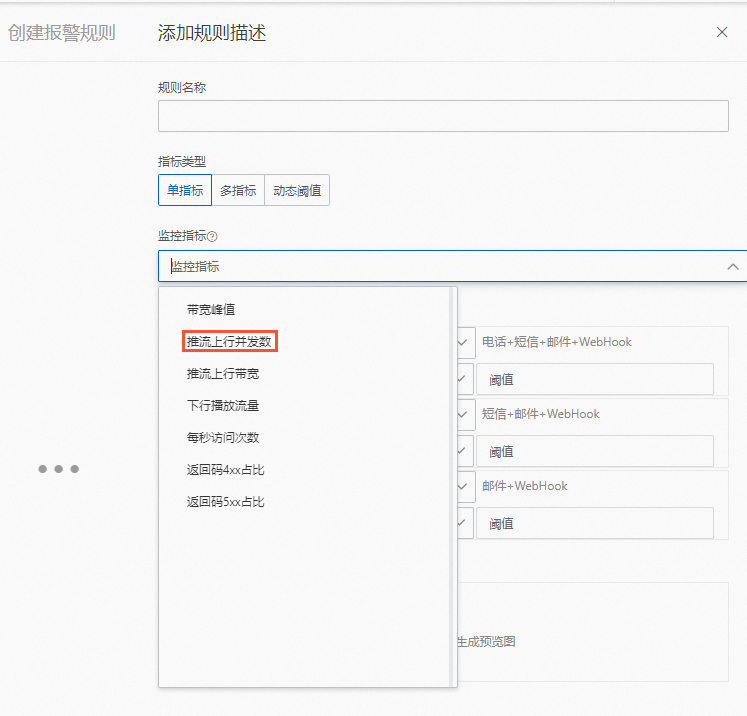
Task: Collapse the 监控指标 dropdown with chevron
Action: [x=733, y=267]
